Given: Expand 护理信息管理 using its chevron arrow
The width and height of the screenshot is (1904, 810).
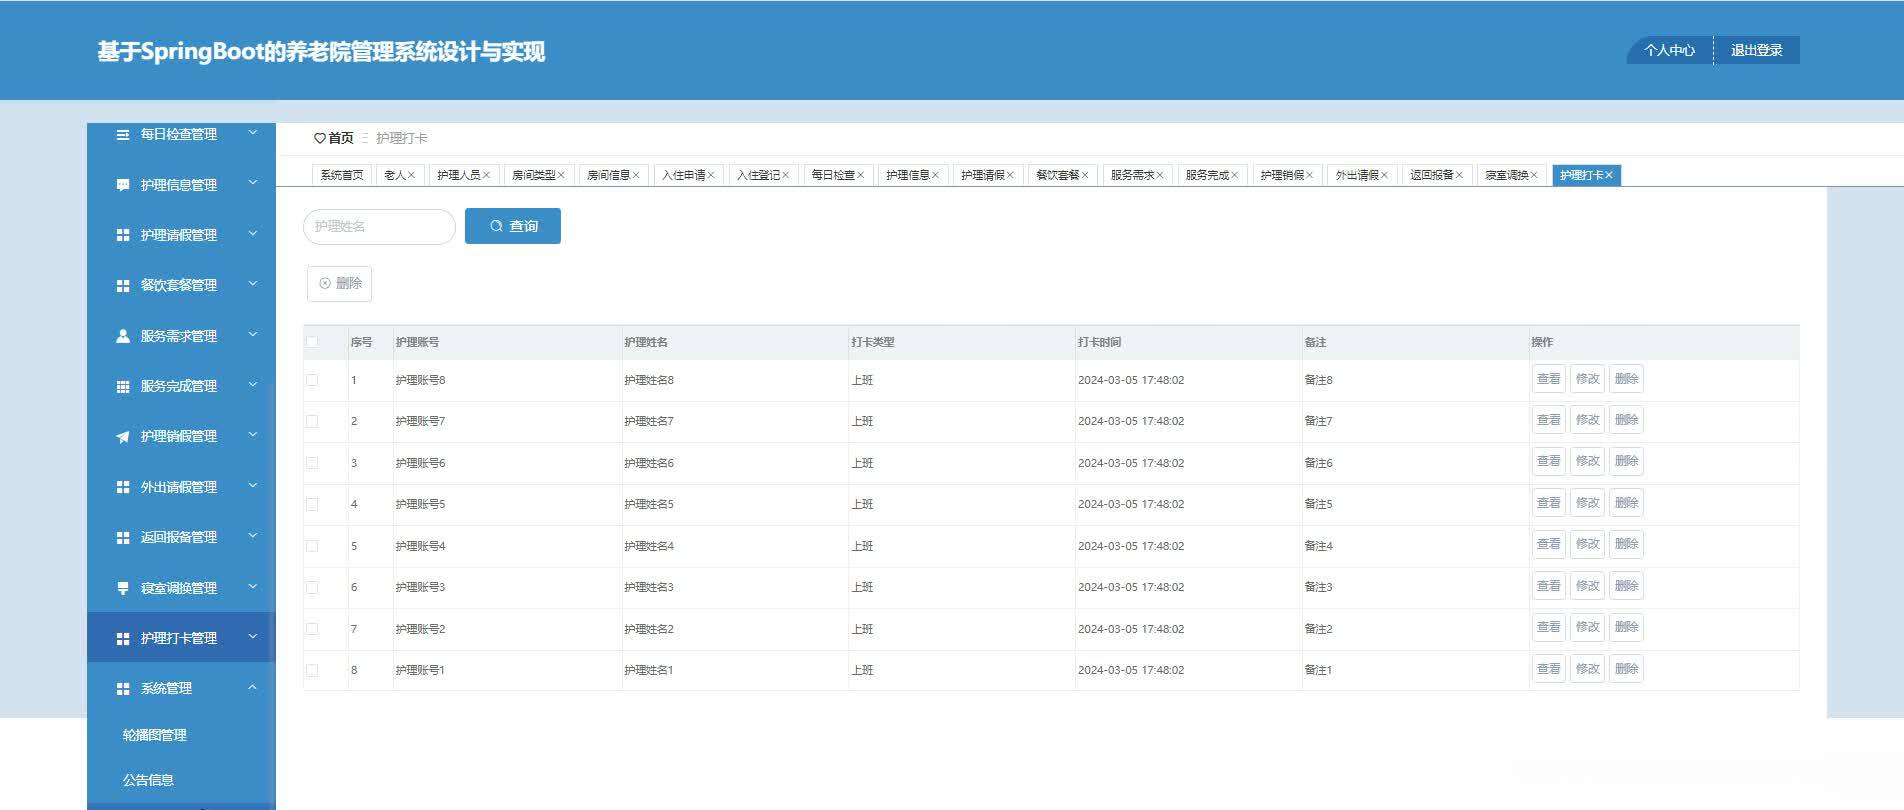Looking at the screenshot, I should (253, 183).
